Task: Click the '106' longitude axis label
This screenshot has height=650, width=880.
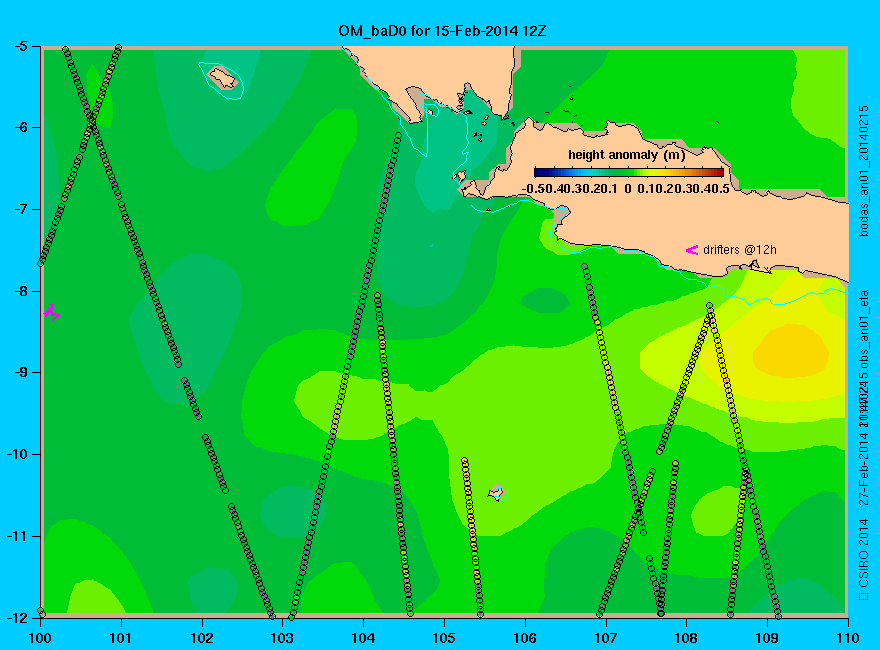Action: pos(525,638)
